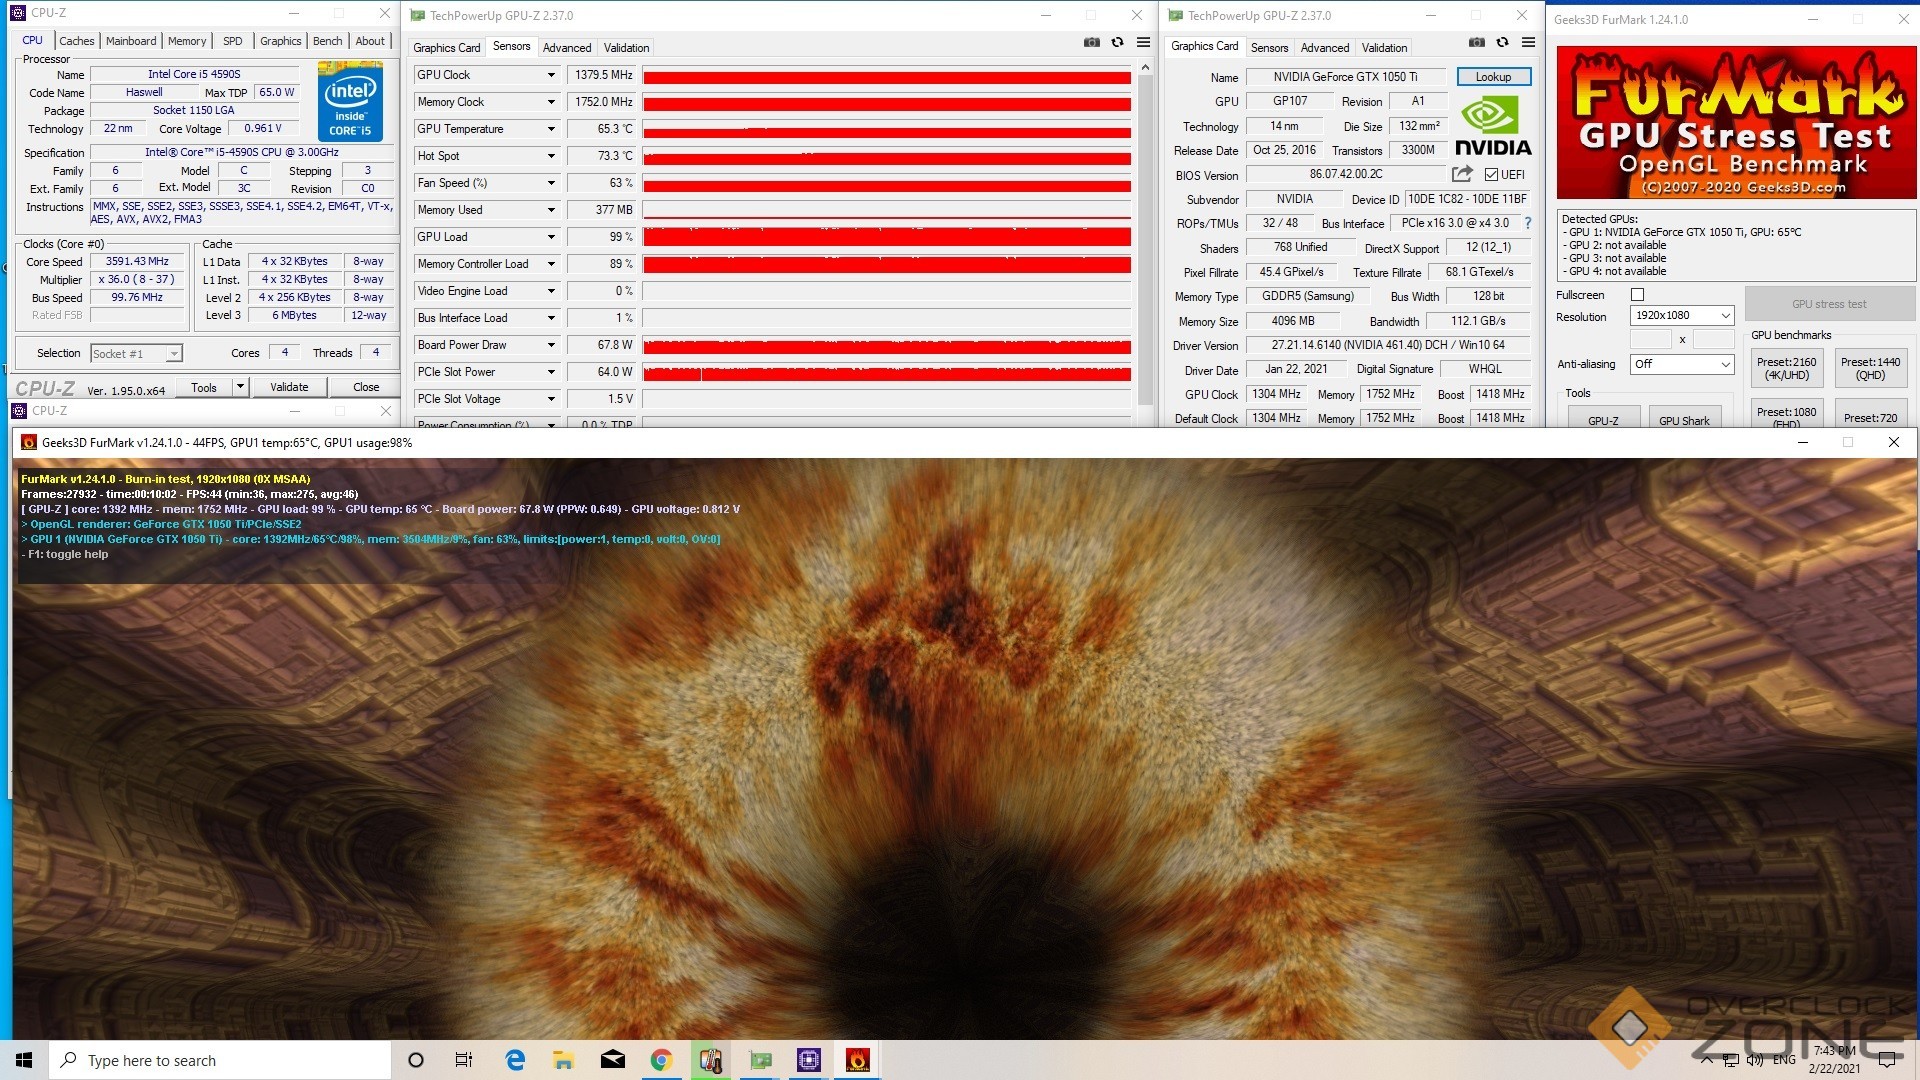The width and height of the screenshot is (1920, 1080).
Task: Switch to the Mainboard tab in CPU-Z
Action: point(131,41)
